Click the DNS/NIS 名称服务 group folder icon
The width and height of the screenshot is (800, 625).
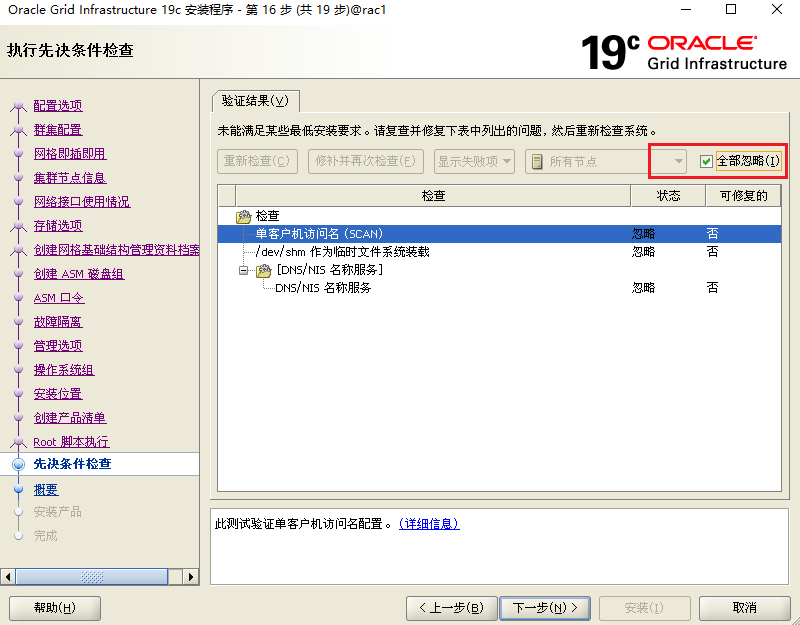pos(263,270)
